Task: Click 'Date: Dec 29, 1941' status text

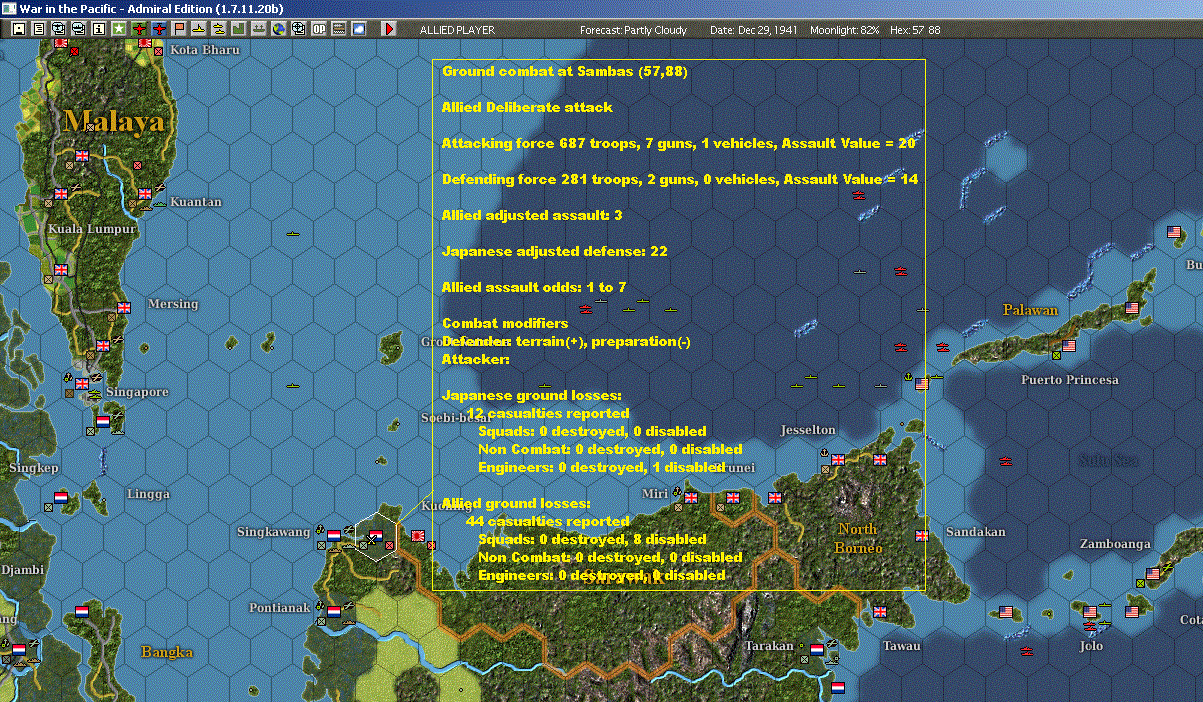Action: pos(752,30)
